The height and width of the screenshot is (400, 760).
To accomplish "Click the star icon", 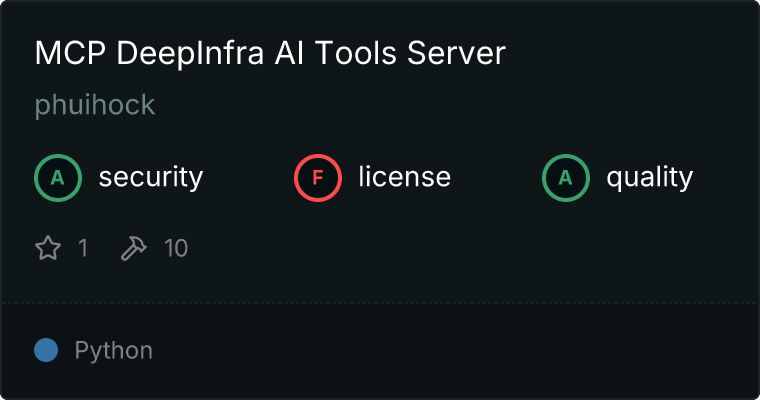I will point(48,248).
